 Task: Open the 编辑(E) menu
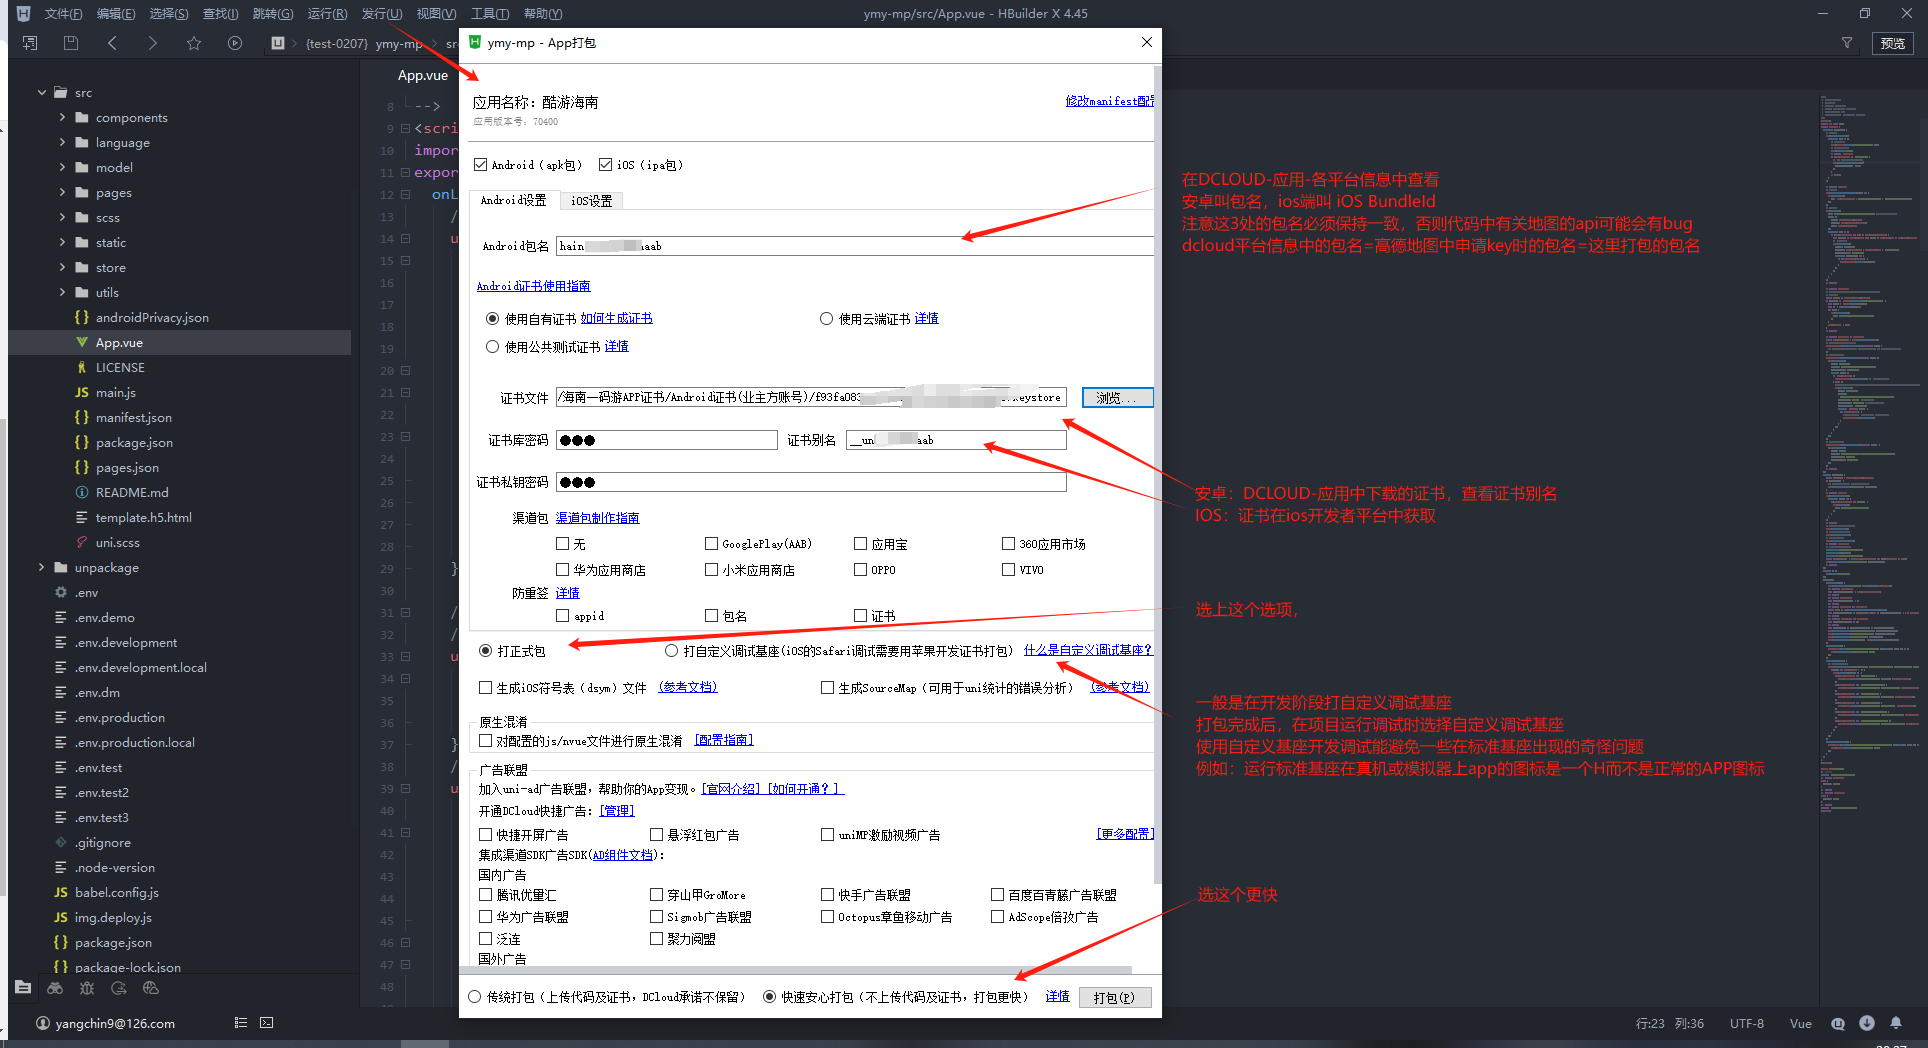pyautogui.click(x=116, y=14)
